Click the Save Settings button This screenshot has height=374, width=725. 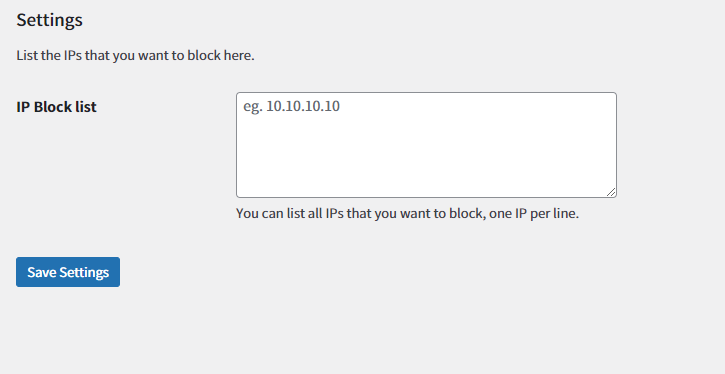click(x=68, y=272)
